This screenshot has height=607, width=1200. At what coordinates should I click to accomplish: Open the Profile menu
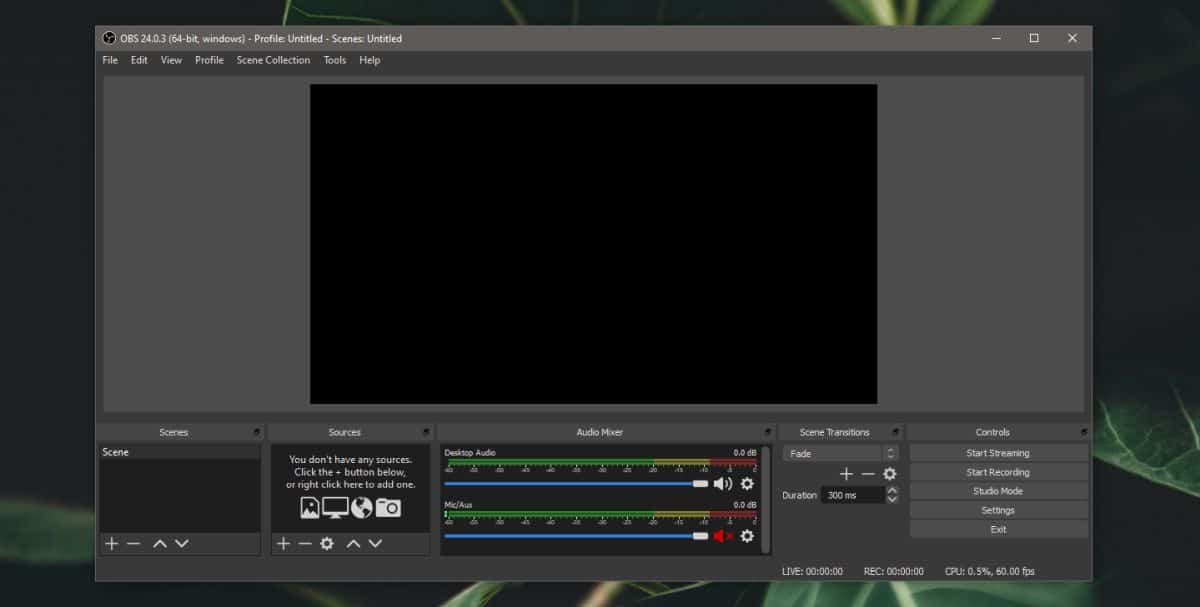coord(209,60)
